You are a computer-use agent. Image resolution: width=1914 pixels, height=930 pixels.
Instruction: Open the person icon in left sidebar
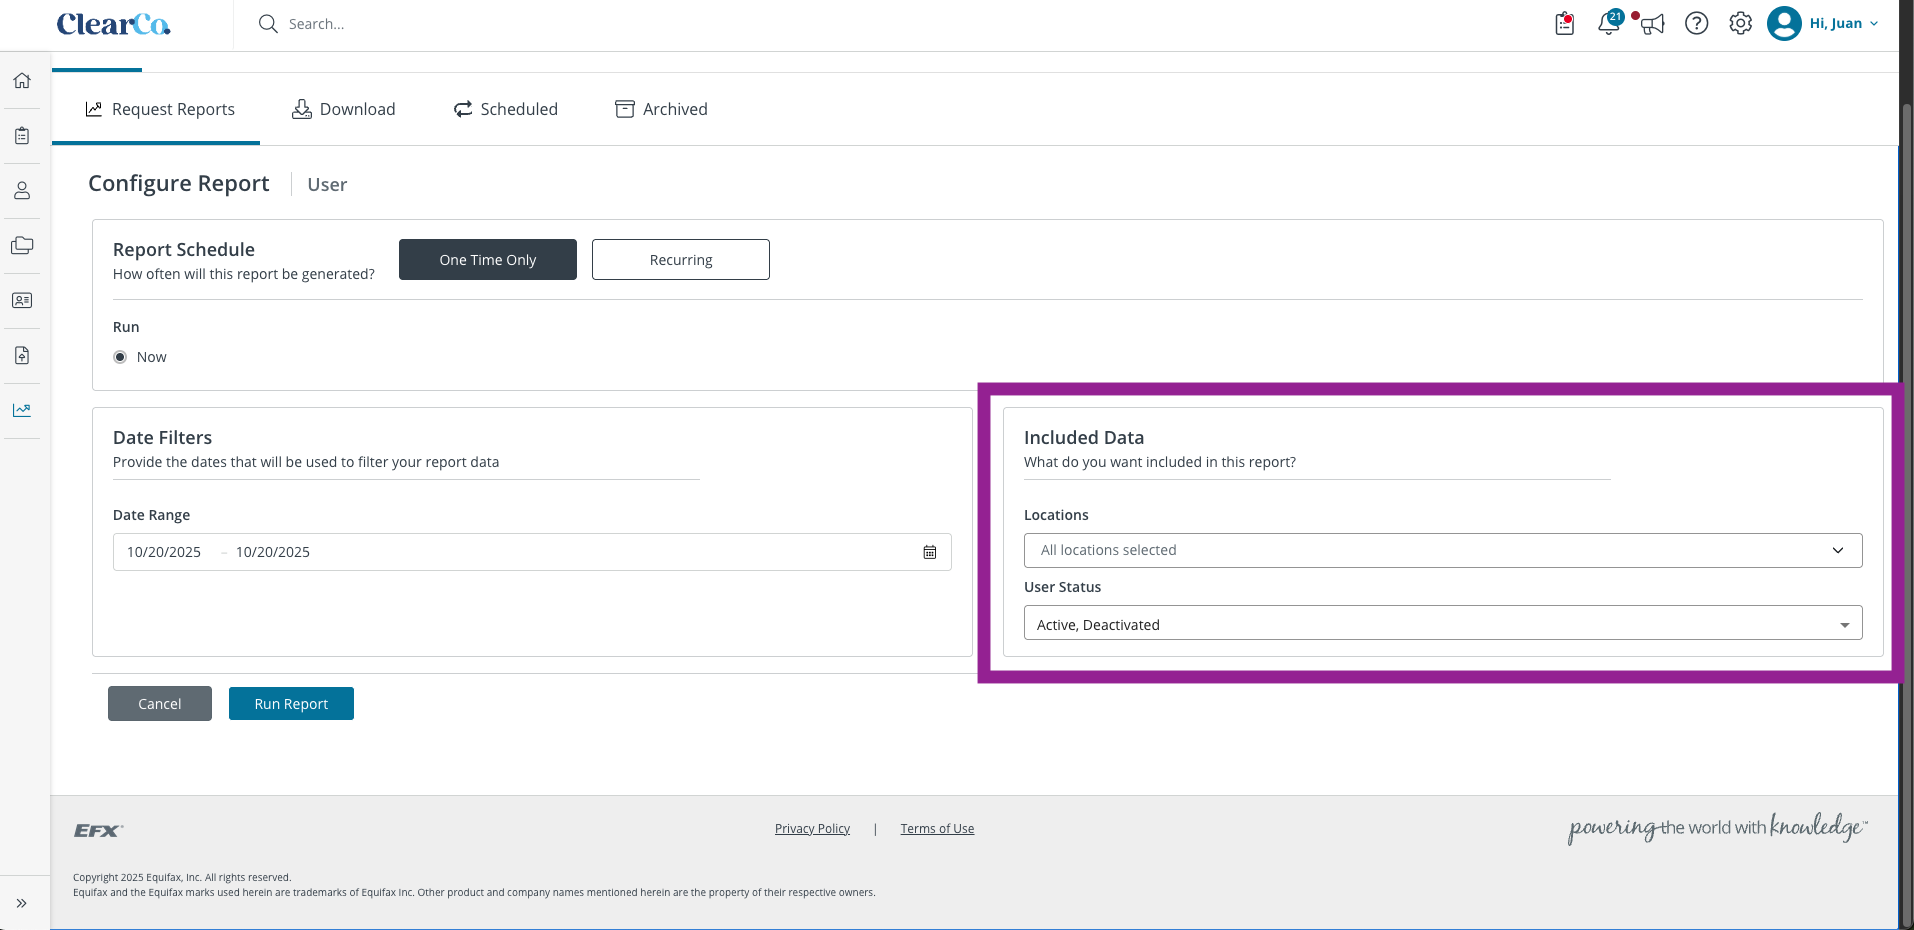point(22,190)
